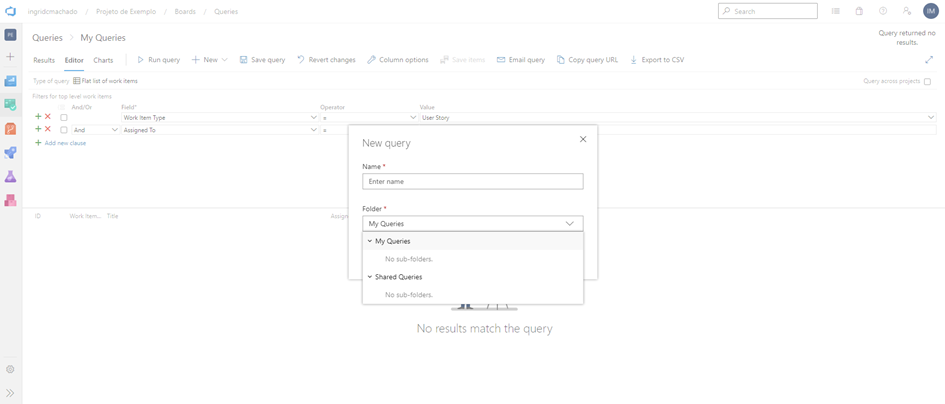The height and width of the screenshot is (404, 945).
Task: Close the New query dialog
Action: point(583,139)
